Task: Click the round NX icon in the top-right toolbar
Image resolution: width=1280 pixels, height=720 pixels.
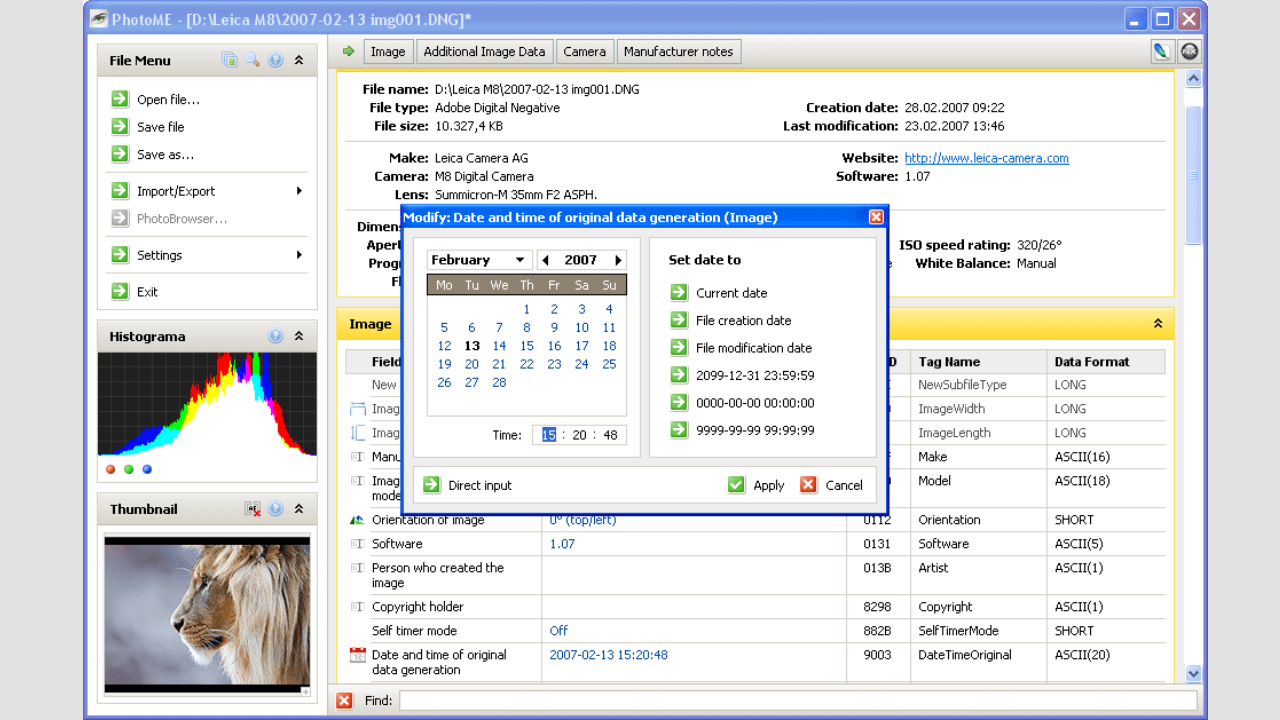Action: point(1189,51)
